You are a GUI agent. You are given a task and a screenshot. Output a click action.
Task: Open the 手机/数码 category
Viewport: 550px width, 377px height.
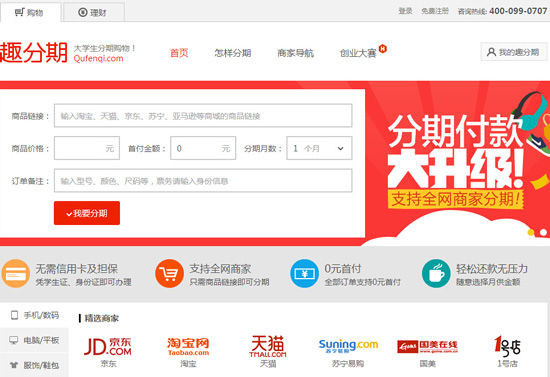(x=34, y=315)
